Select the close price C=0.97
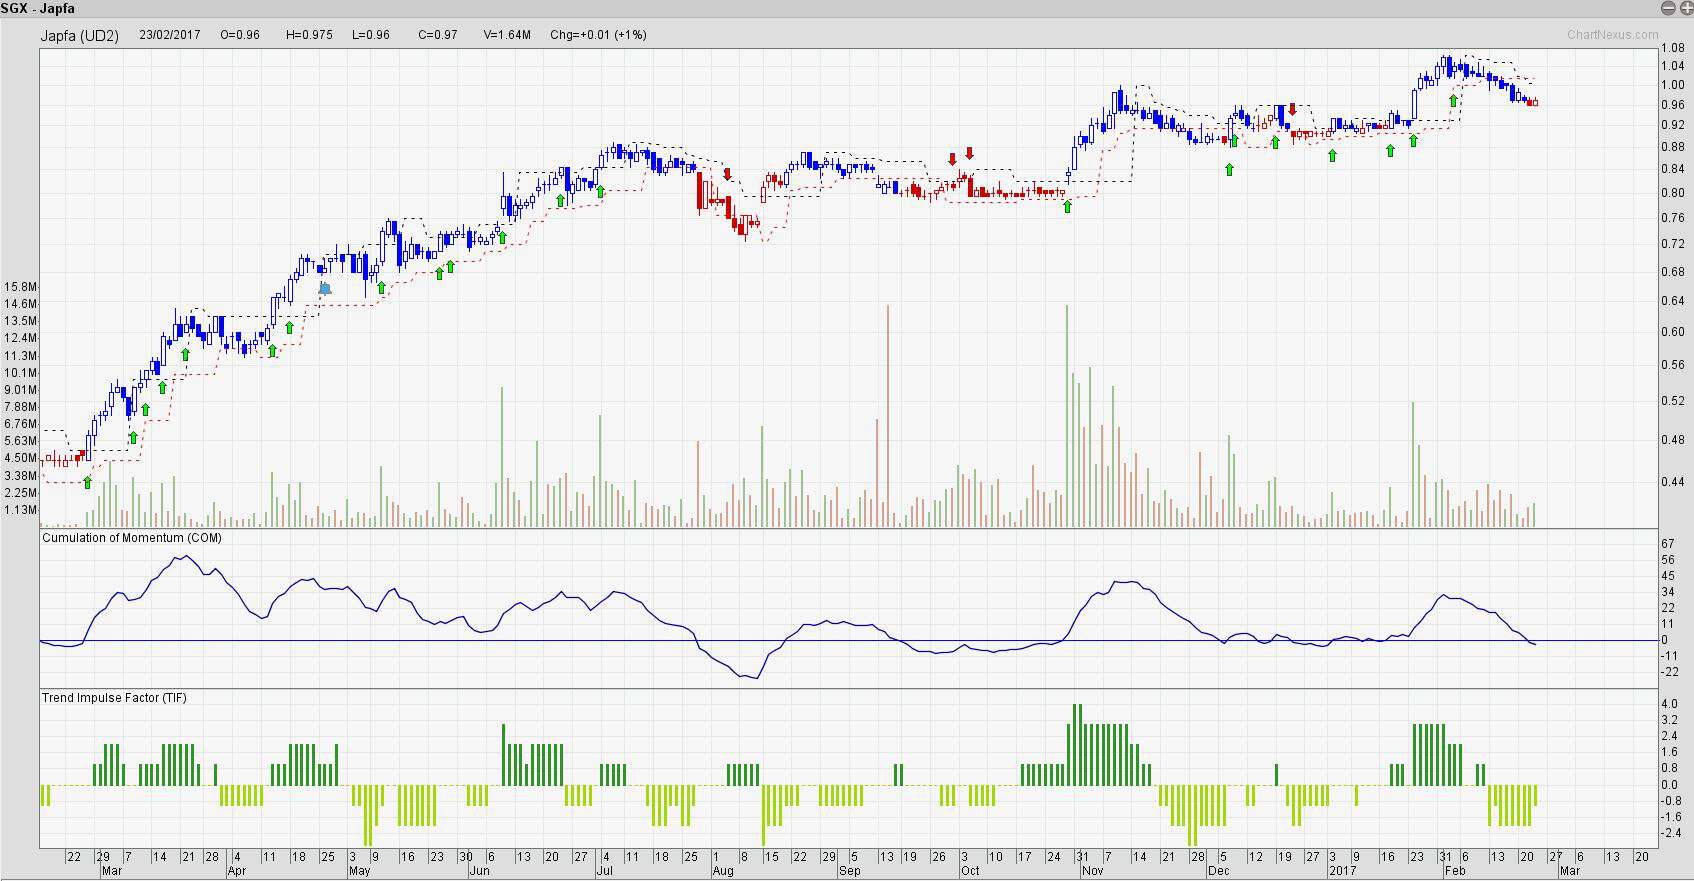This screenshot has height=881, width=1694. point(438,34)
